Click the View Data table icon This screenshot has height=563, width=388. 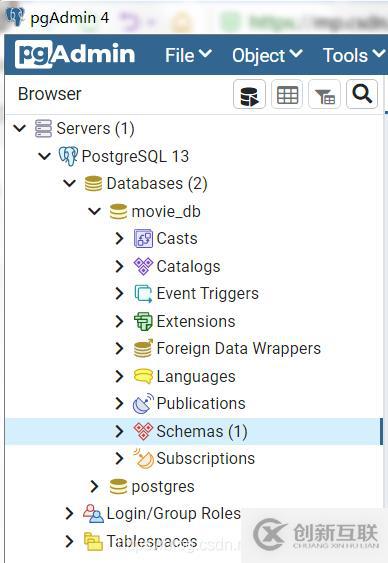point(287,94)
